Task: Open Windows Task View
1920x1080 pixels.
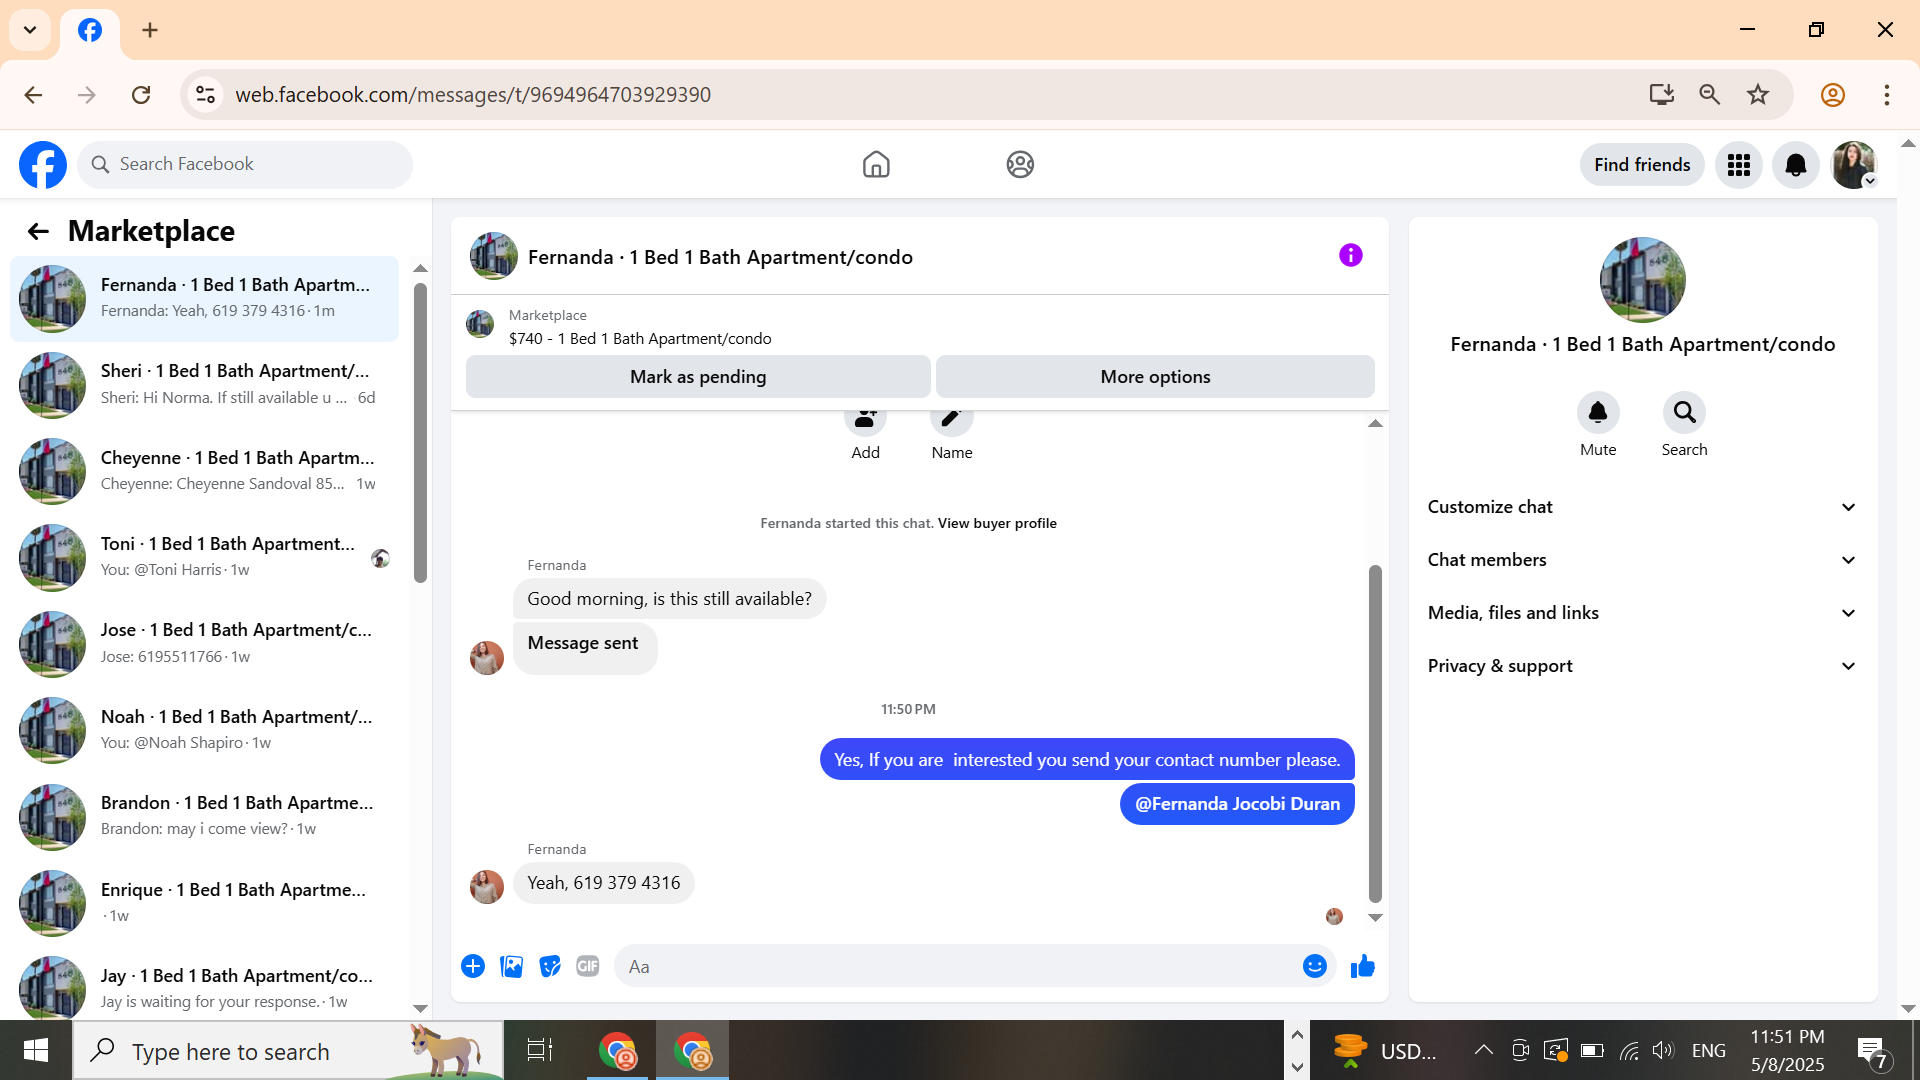Action: (x=540, y=1050)
